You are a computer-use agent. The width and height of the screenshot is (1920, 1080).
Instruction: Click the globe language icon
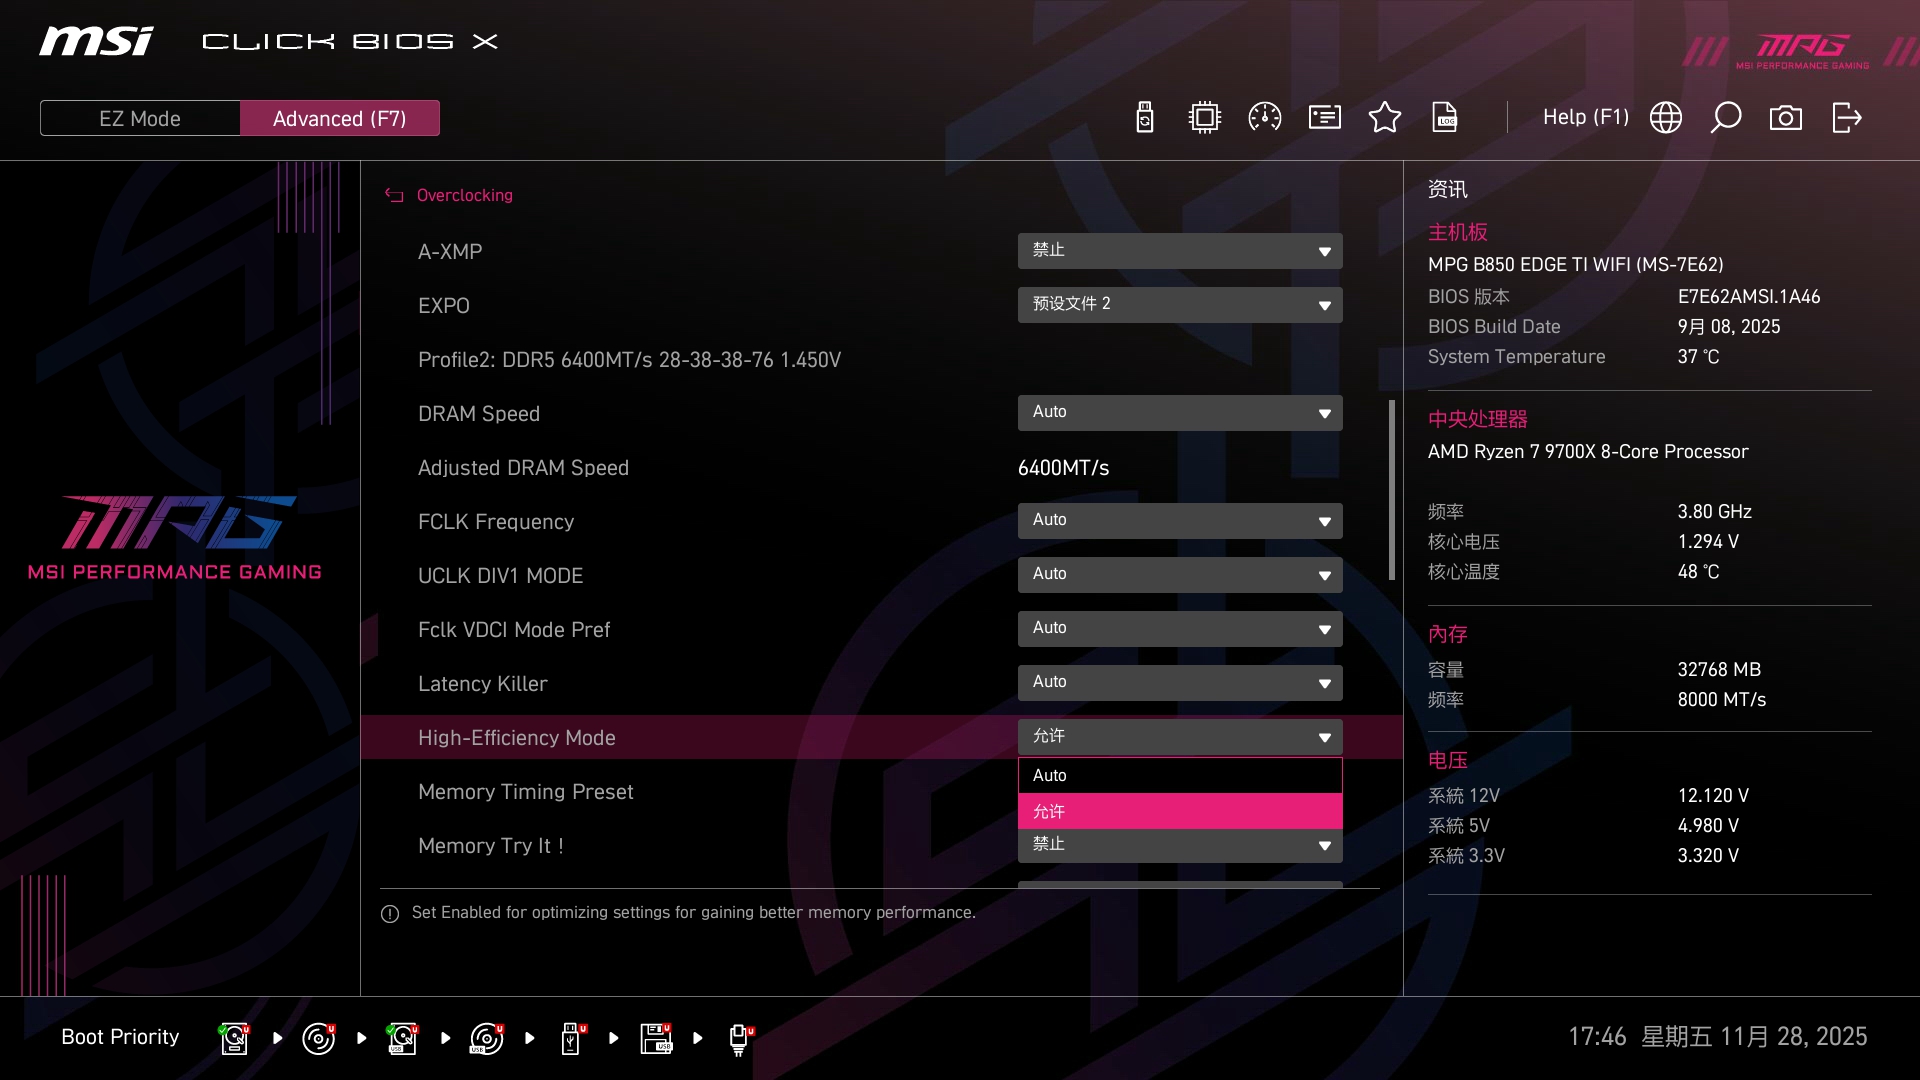point(1666,118)
